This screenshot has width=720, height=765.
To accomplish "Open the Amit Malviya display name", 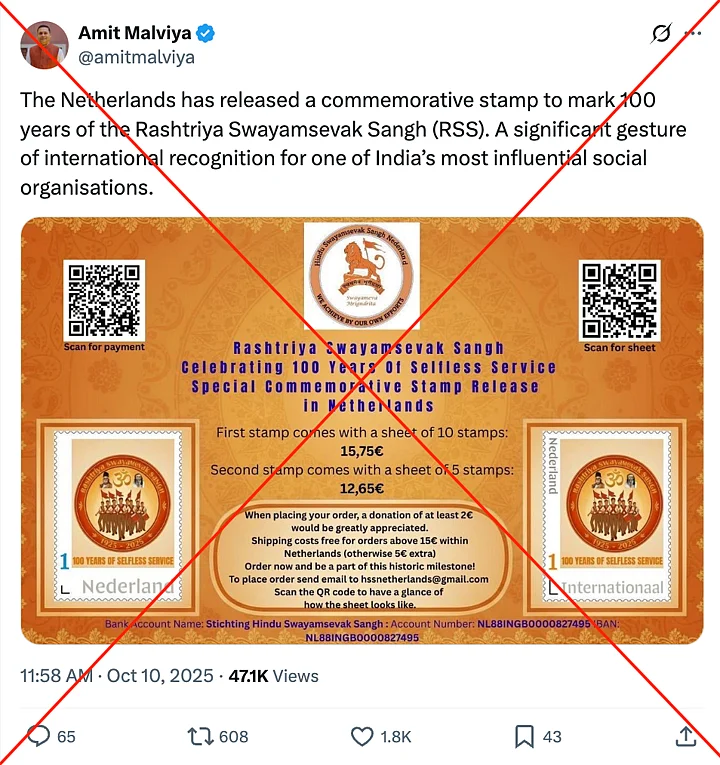I will pyautogui.click(x=135, y=33).
